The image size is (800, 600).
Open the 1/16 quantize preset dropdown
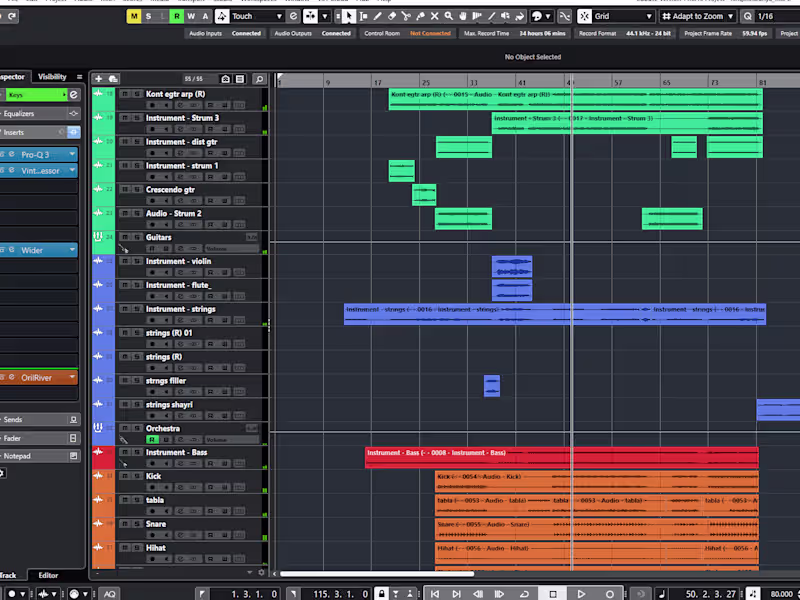pos(777,16)
